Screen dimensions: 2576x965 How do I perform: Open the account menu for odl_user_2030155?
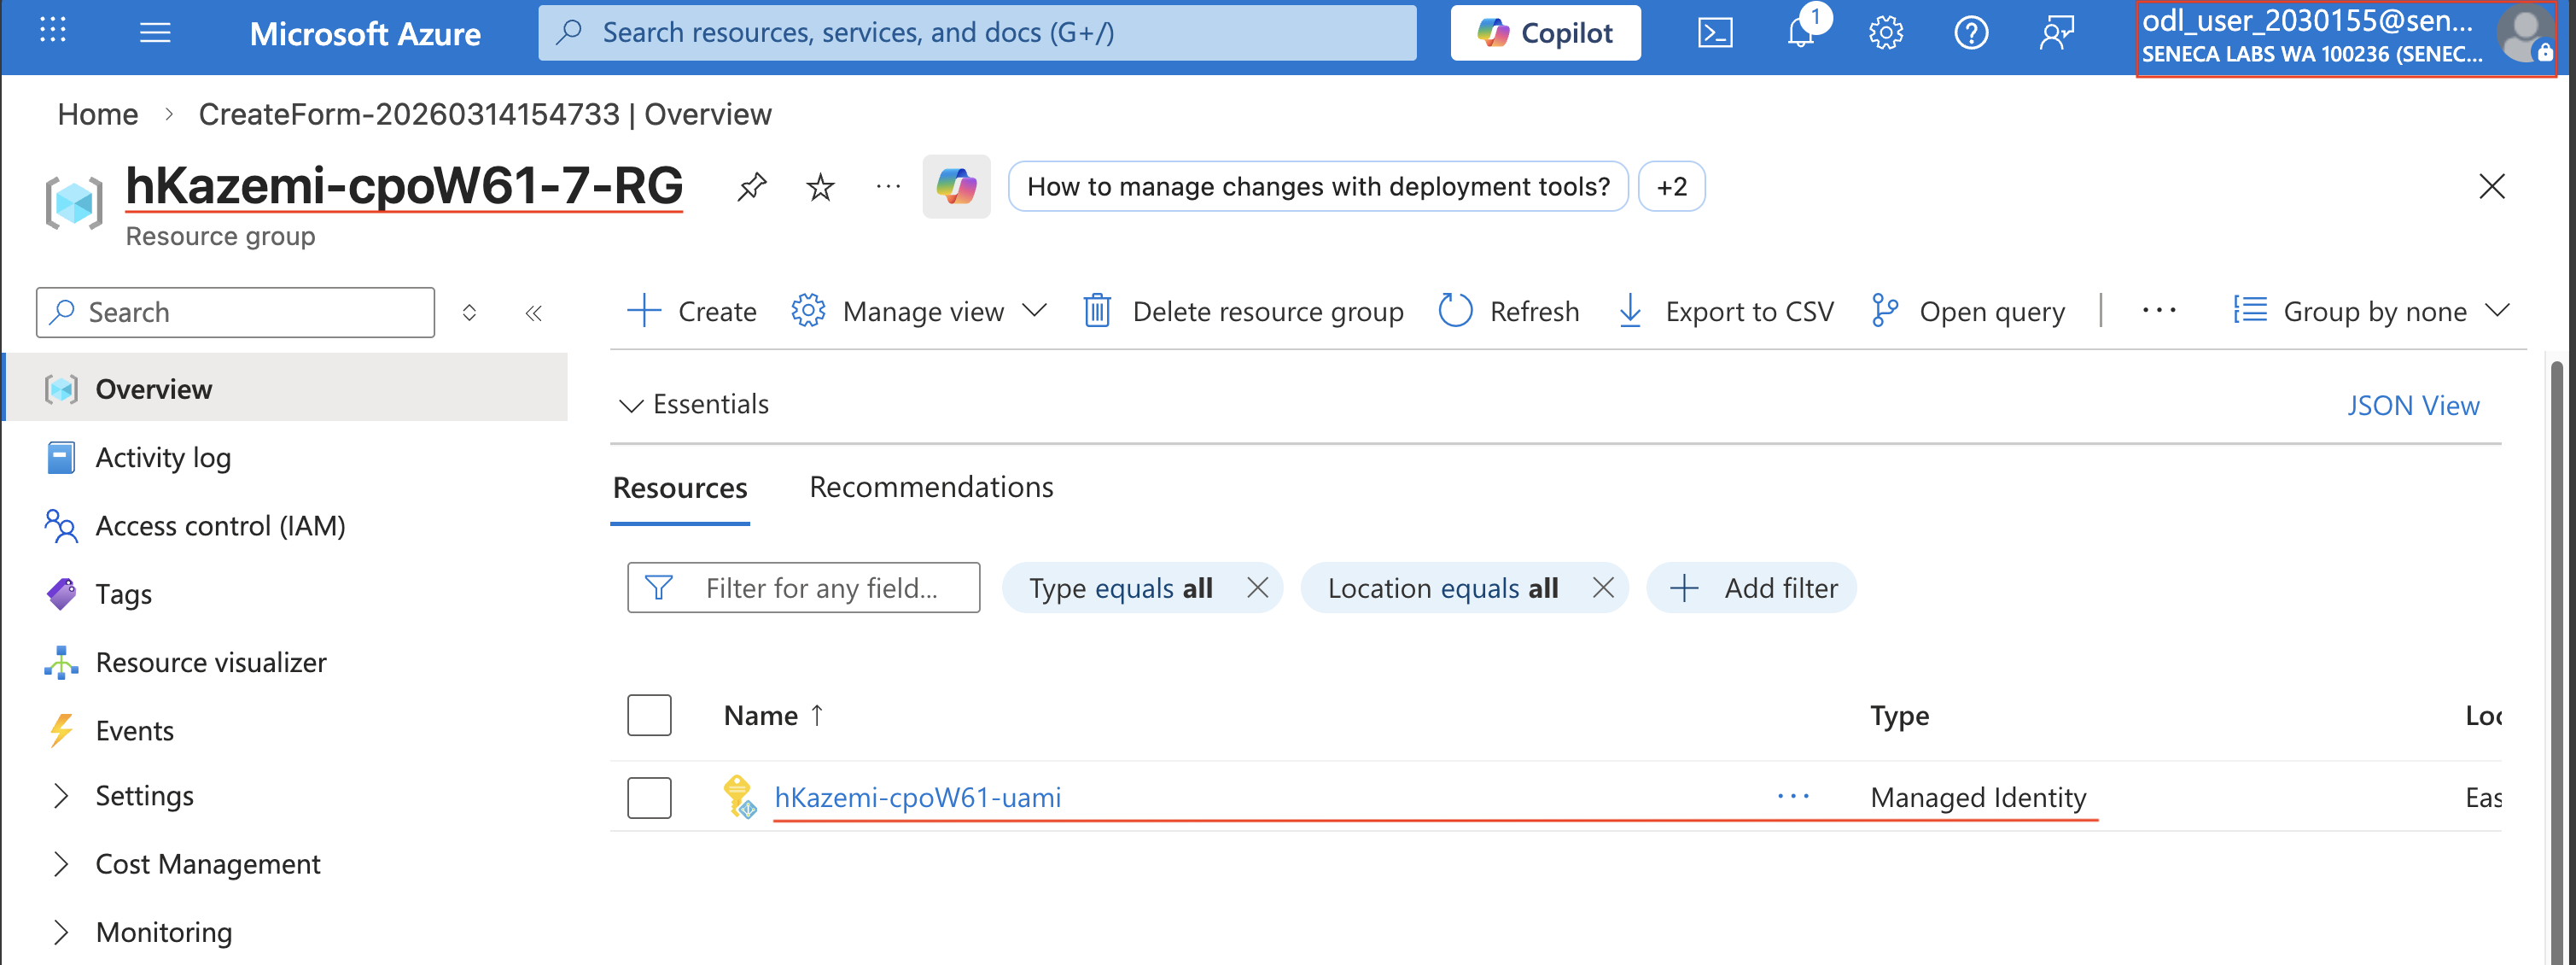tap(2345, 38)
